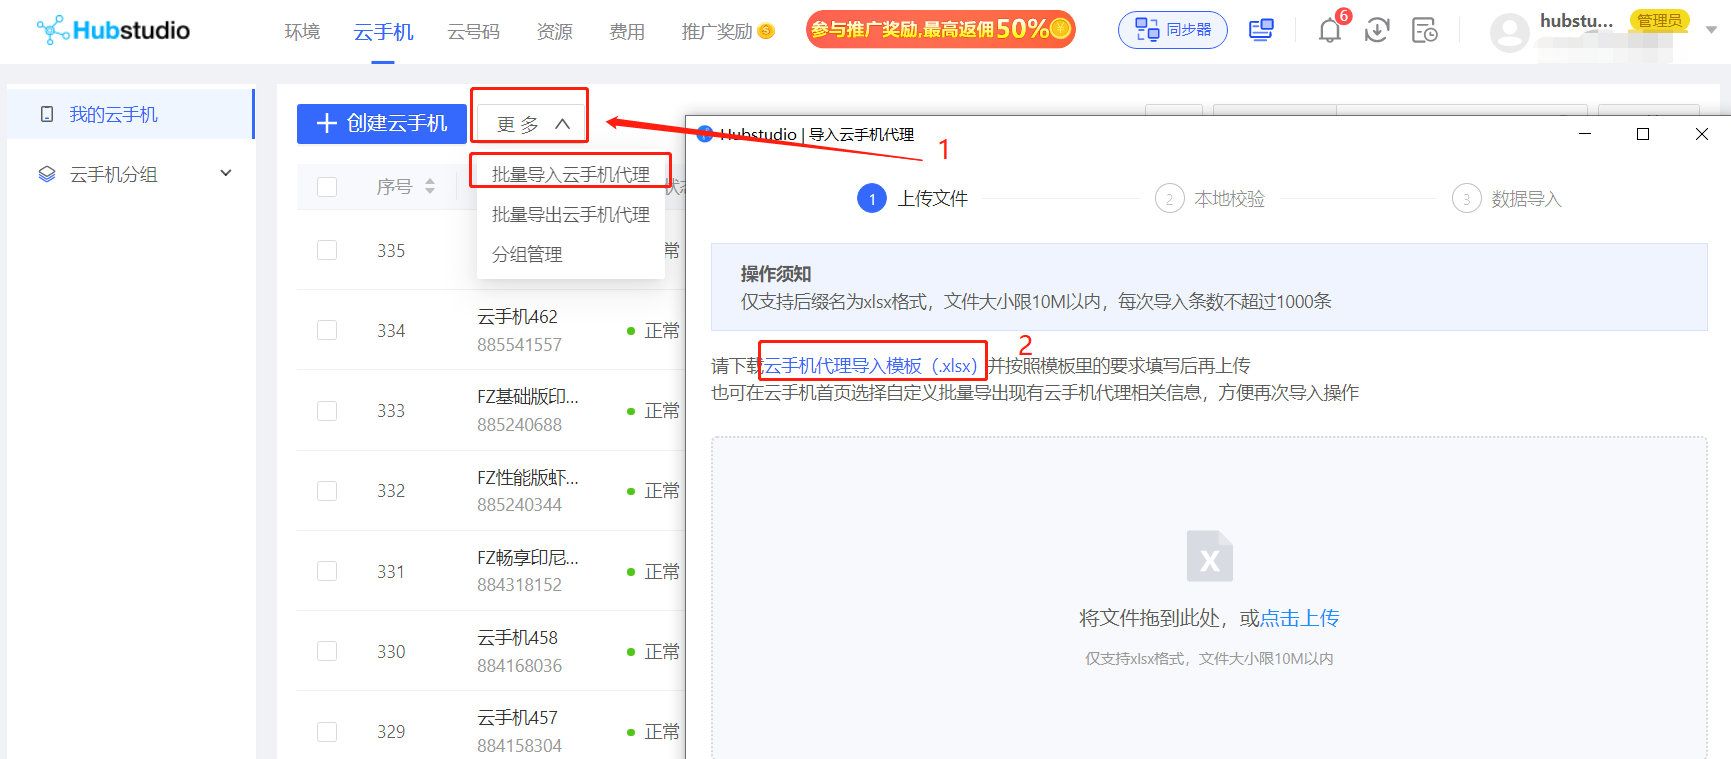Click the xlsx file upload icon

1209,556
